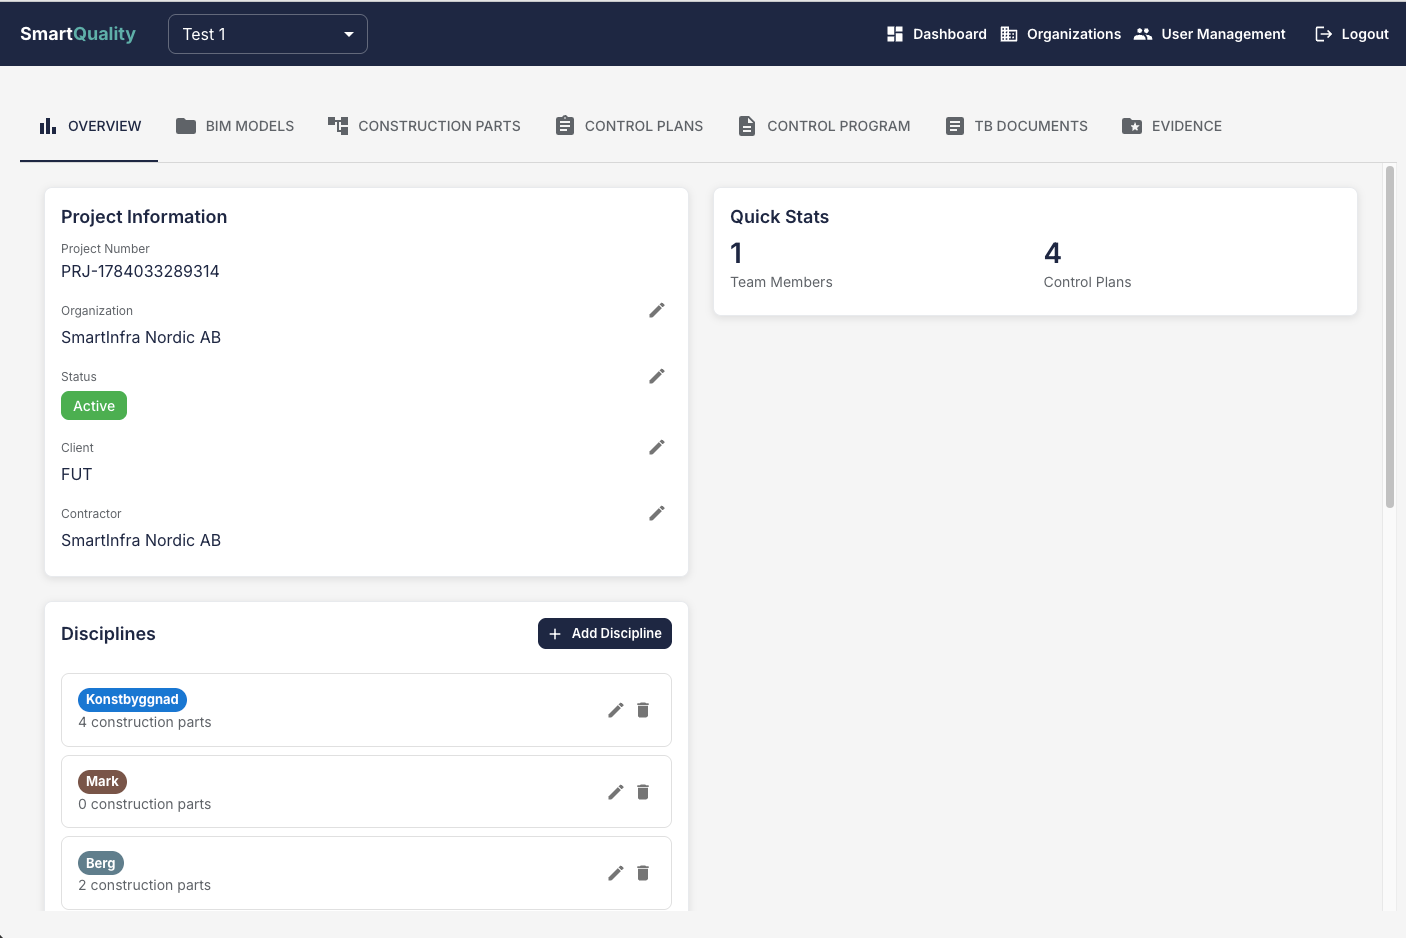The width and height of the screenshot is (1406, 938).
Task: Click the Dashboard grid icon
Action: click(895, 34)
